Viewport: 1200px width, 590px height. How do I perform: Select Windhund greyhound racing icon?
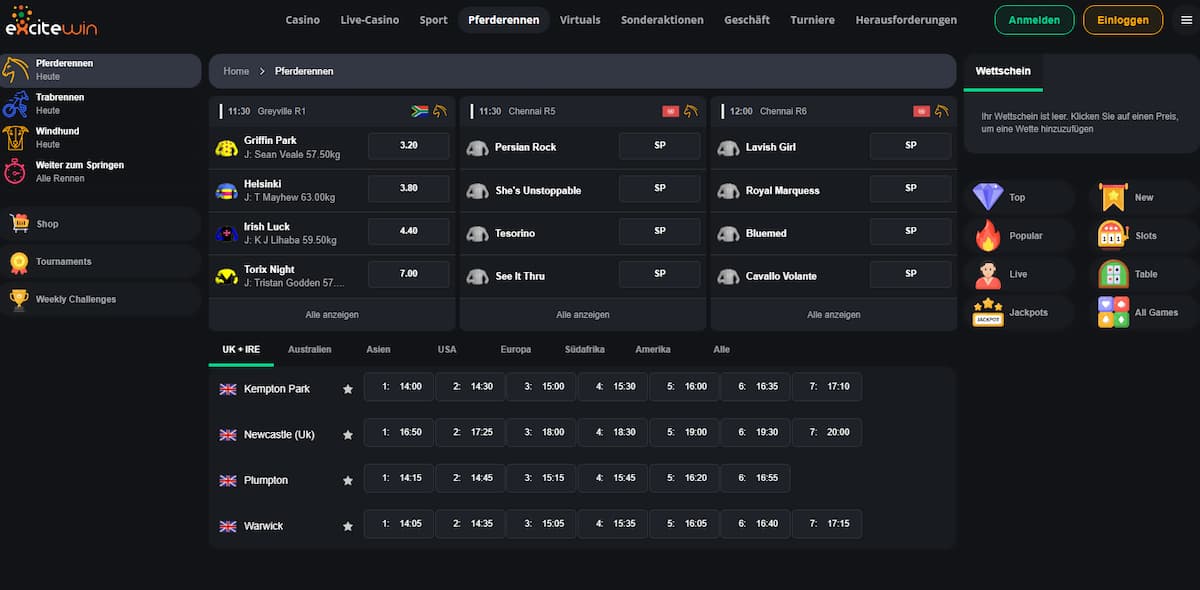(15, 137)
